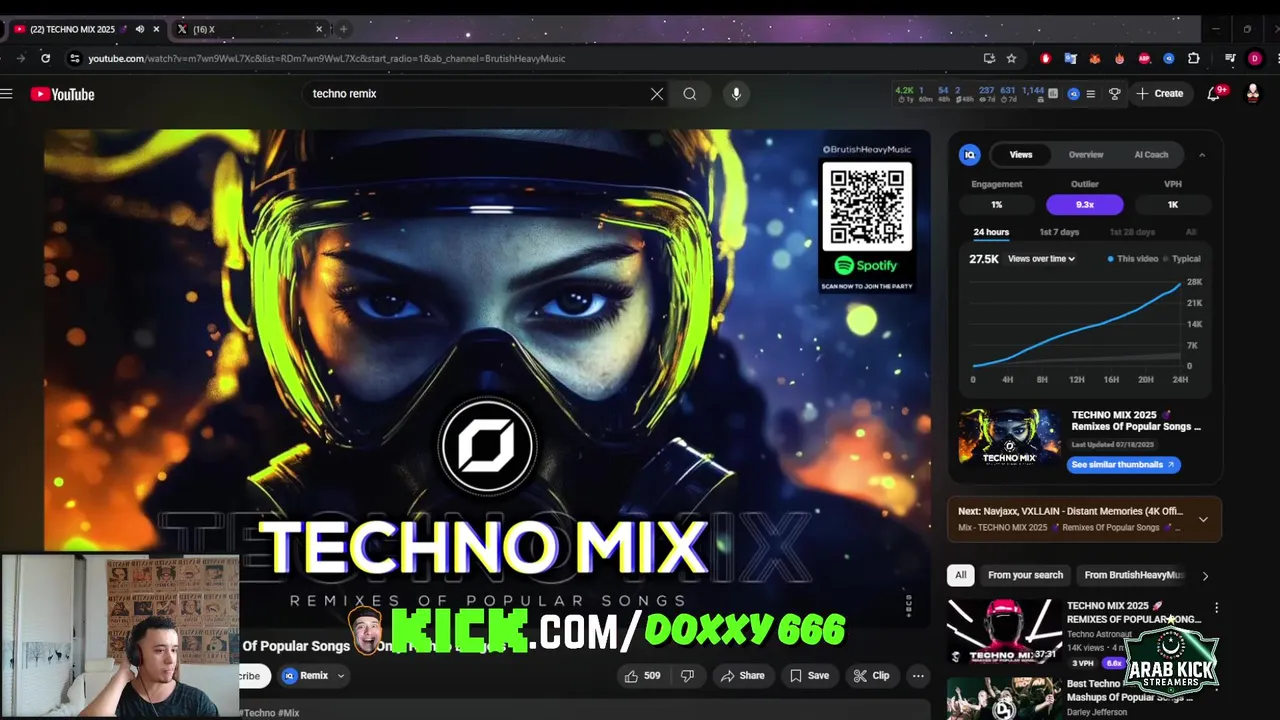Open the vidIQ extension in toolbar
Viewport: 1280px width, 720px height.
pos(1169,58)
